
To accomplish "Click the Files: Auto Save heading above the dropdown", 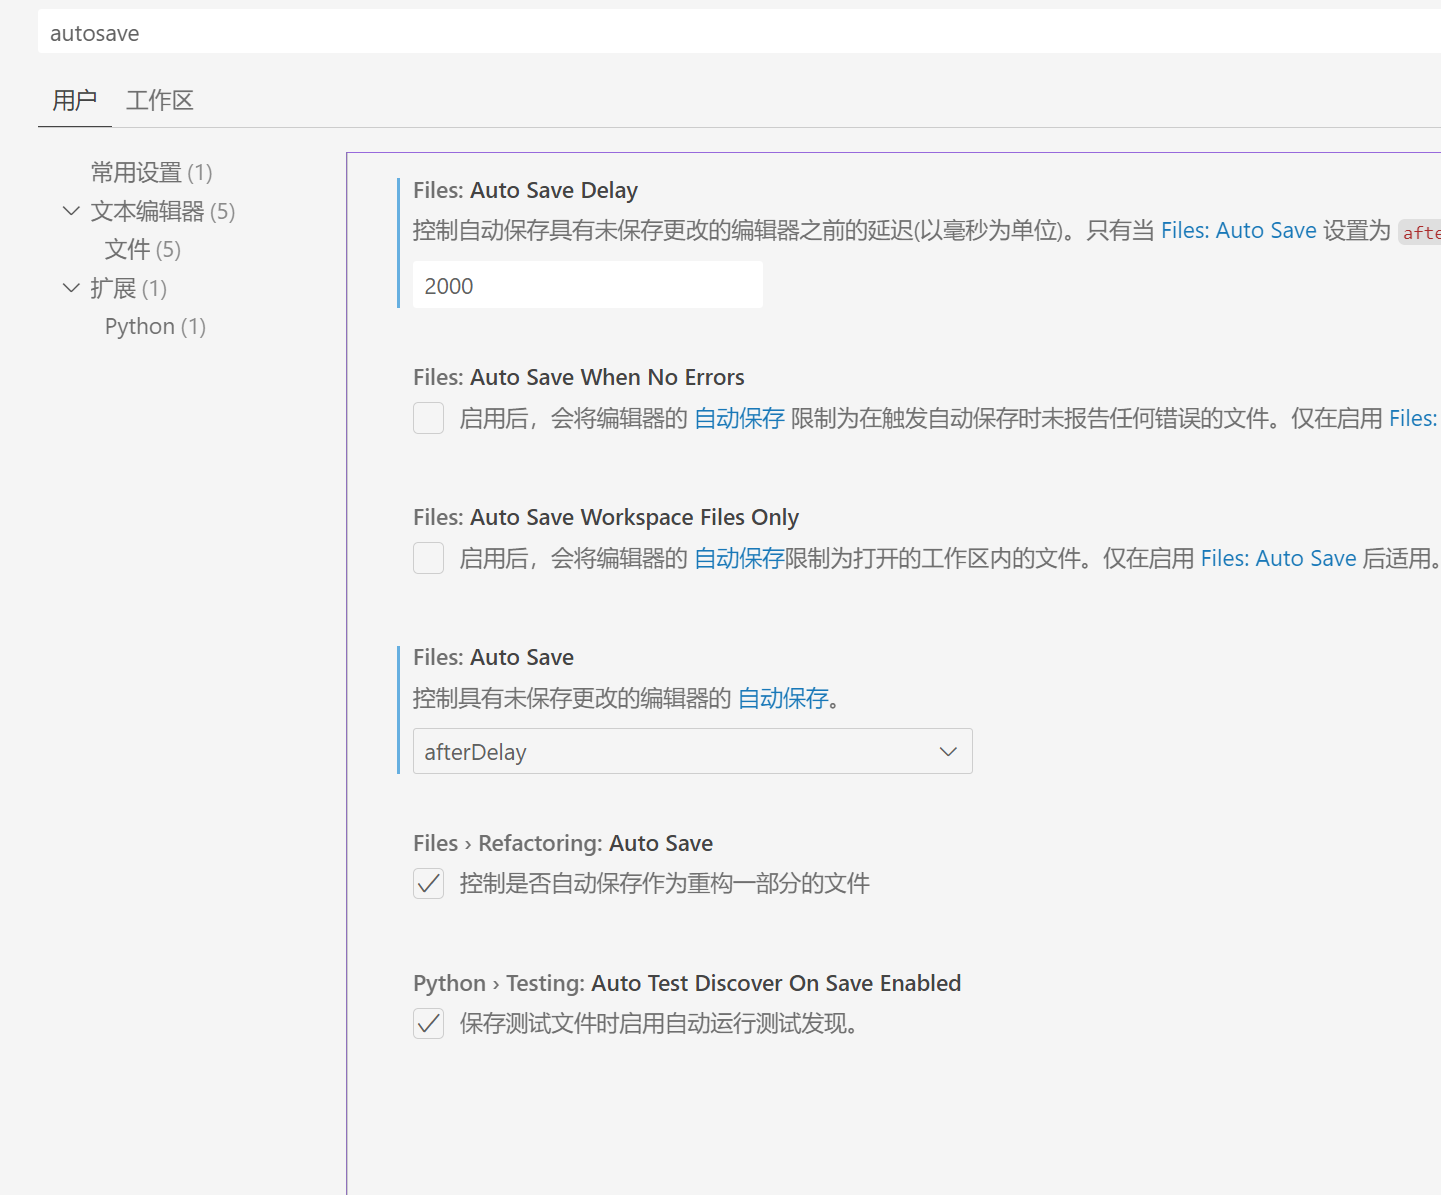I will point(494,657).
